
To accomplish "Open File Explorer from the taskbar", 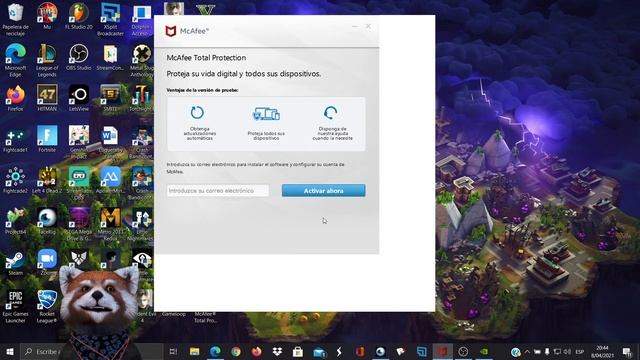I will pyautogui.click(x=194, y=351).
